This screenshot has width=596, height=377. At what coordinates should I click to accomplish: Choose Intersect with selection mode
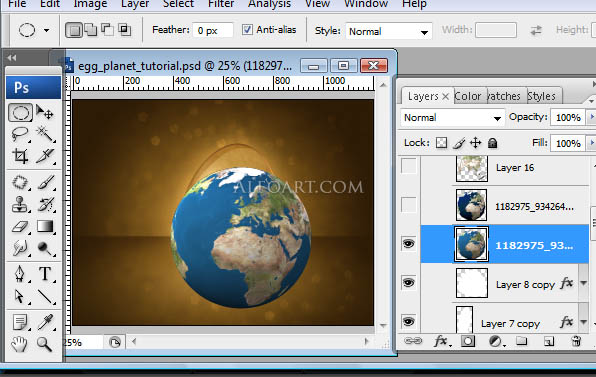(124, 30)
